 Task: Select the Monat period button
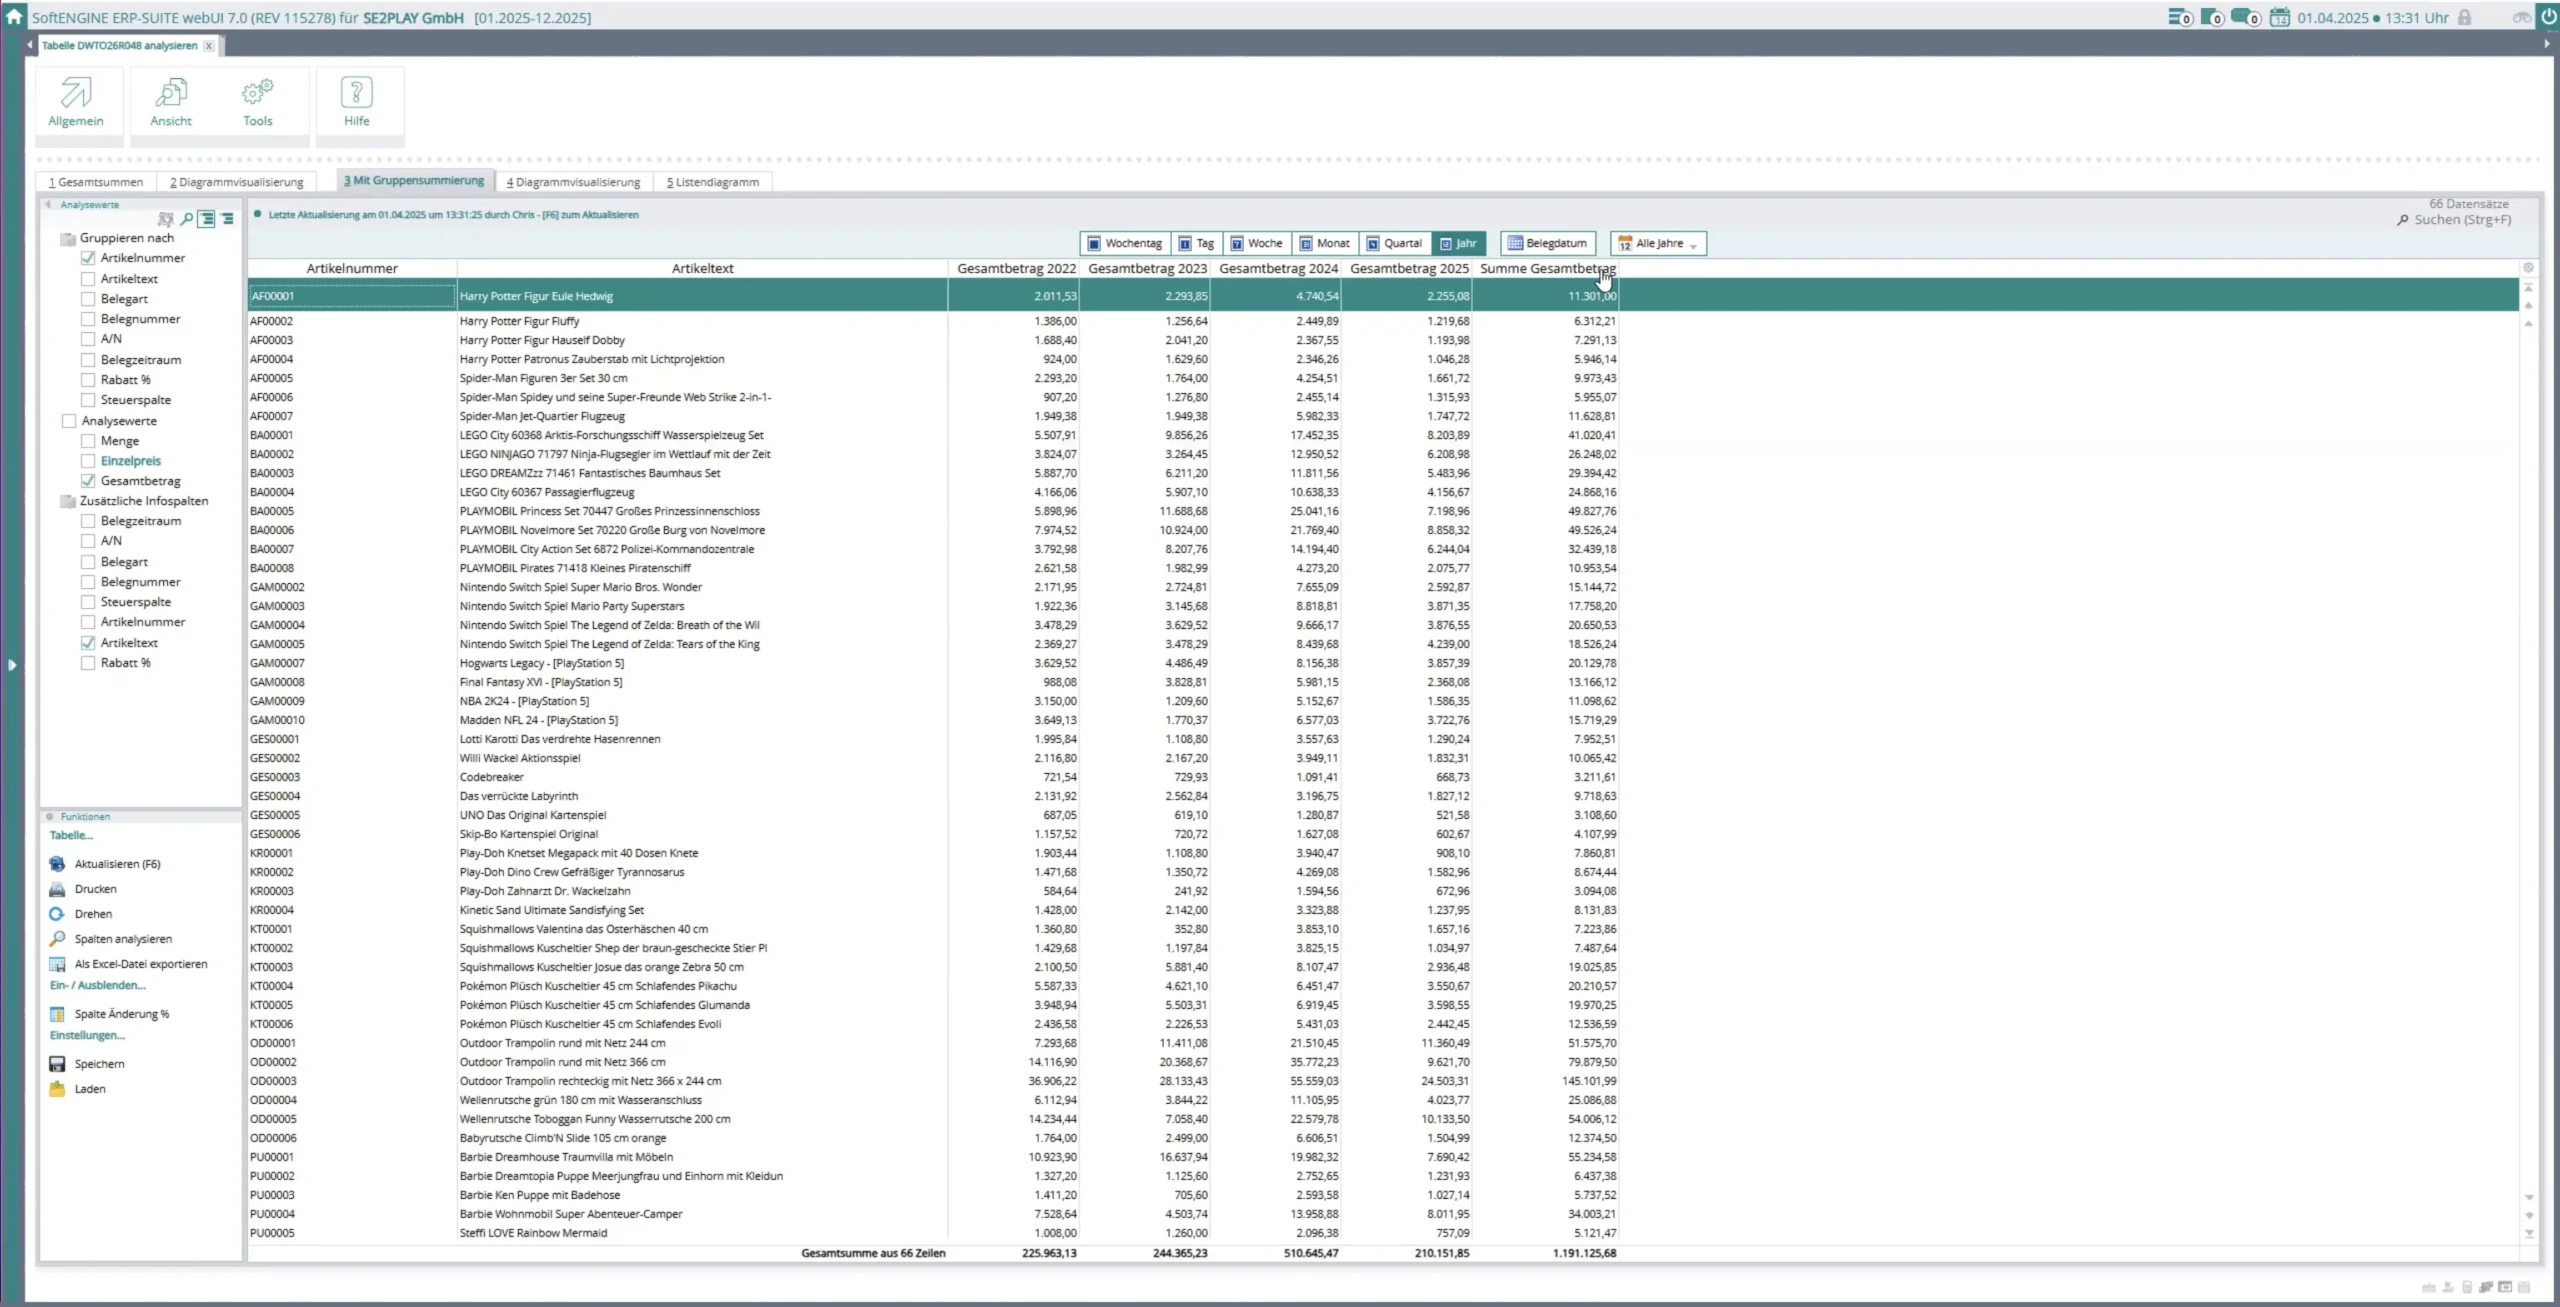(1324, 244)
